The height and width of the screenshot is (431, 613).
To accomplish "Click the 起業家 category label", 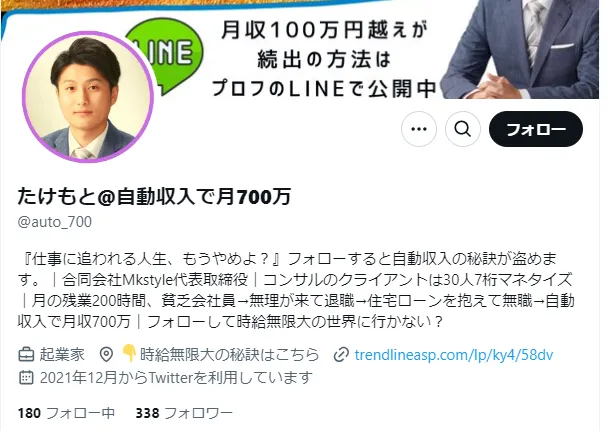I will coord(62,355).
